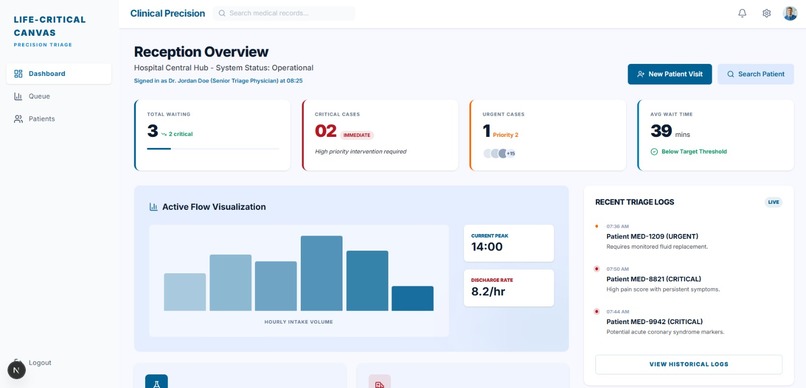Viewport: 806px width, 388px height.
Task: Open the Patients menu item
Action: click(59, 119)
